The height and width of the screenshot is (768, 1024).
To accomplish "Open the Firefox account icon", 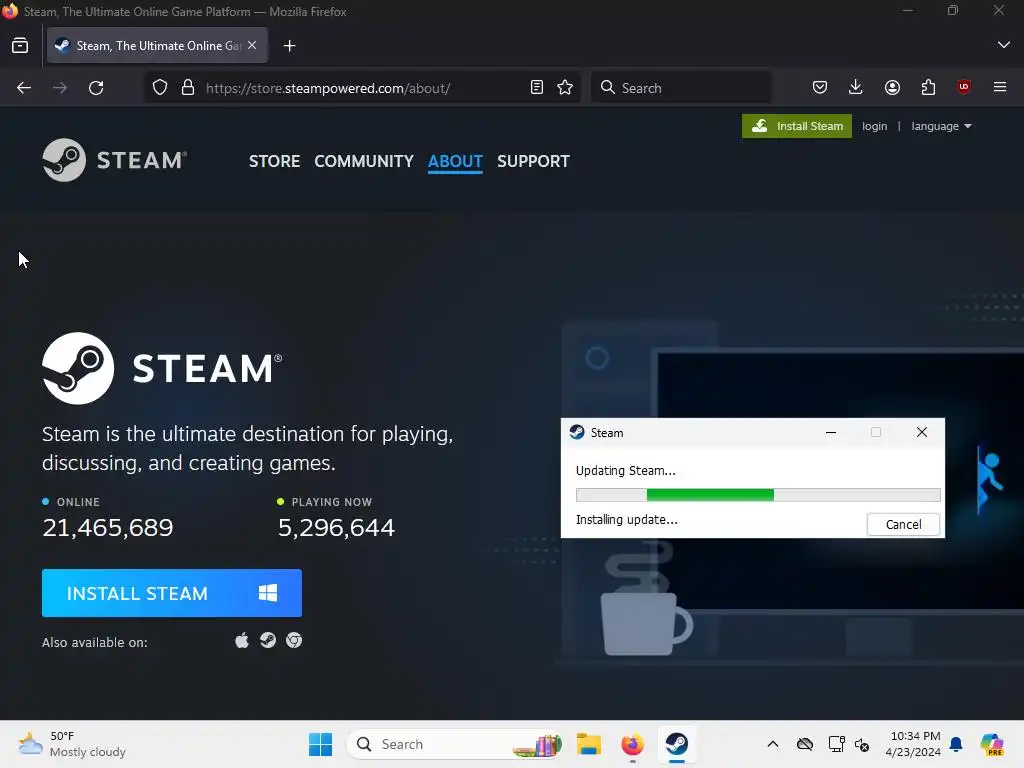I will [x=892, y=88].
